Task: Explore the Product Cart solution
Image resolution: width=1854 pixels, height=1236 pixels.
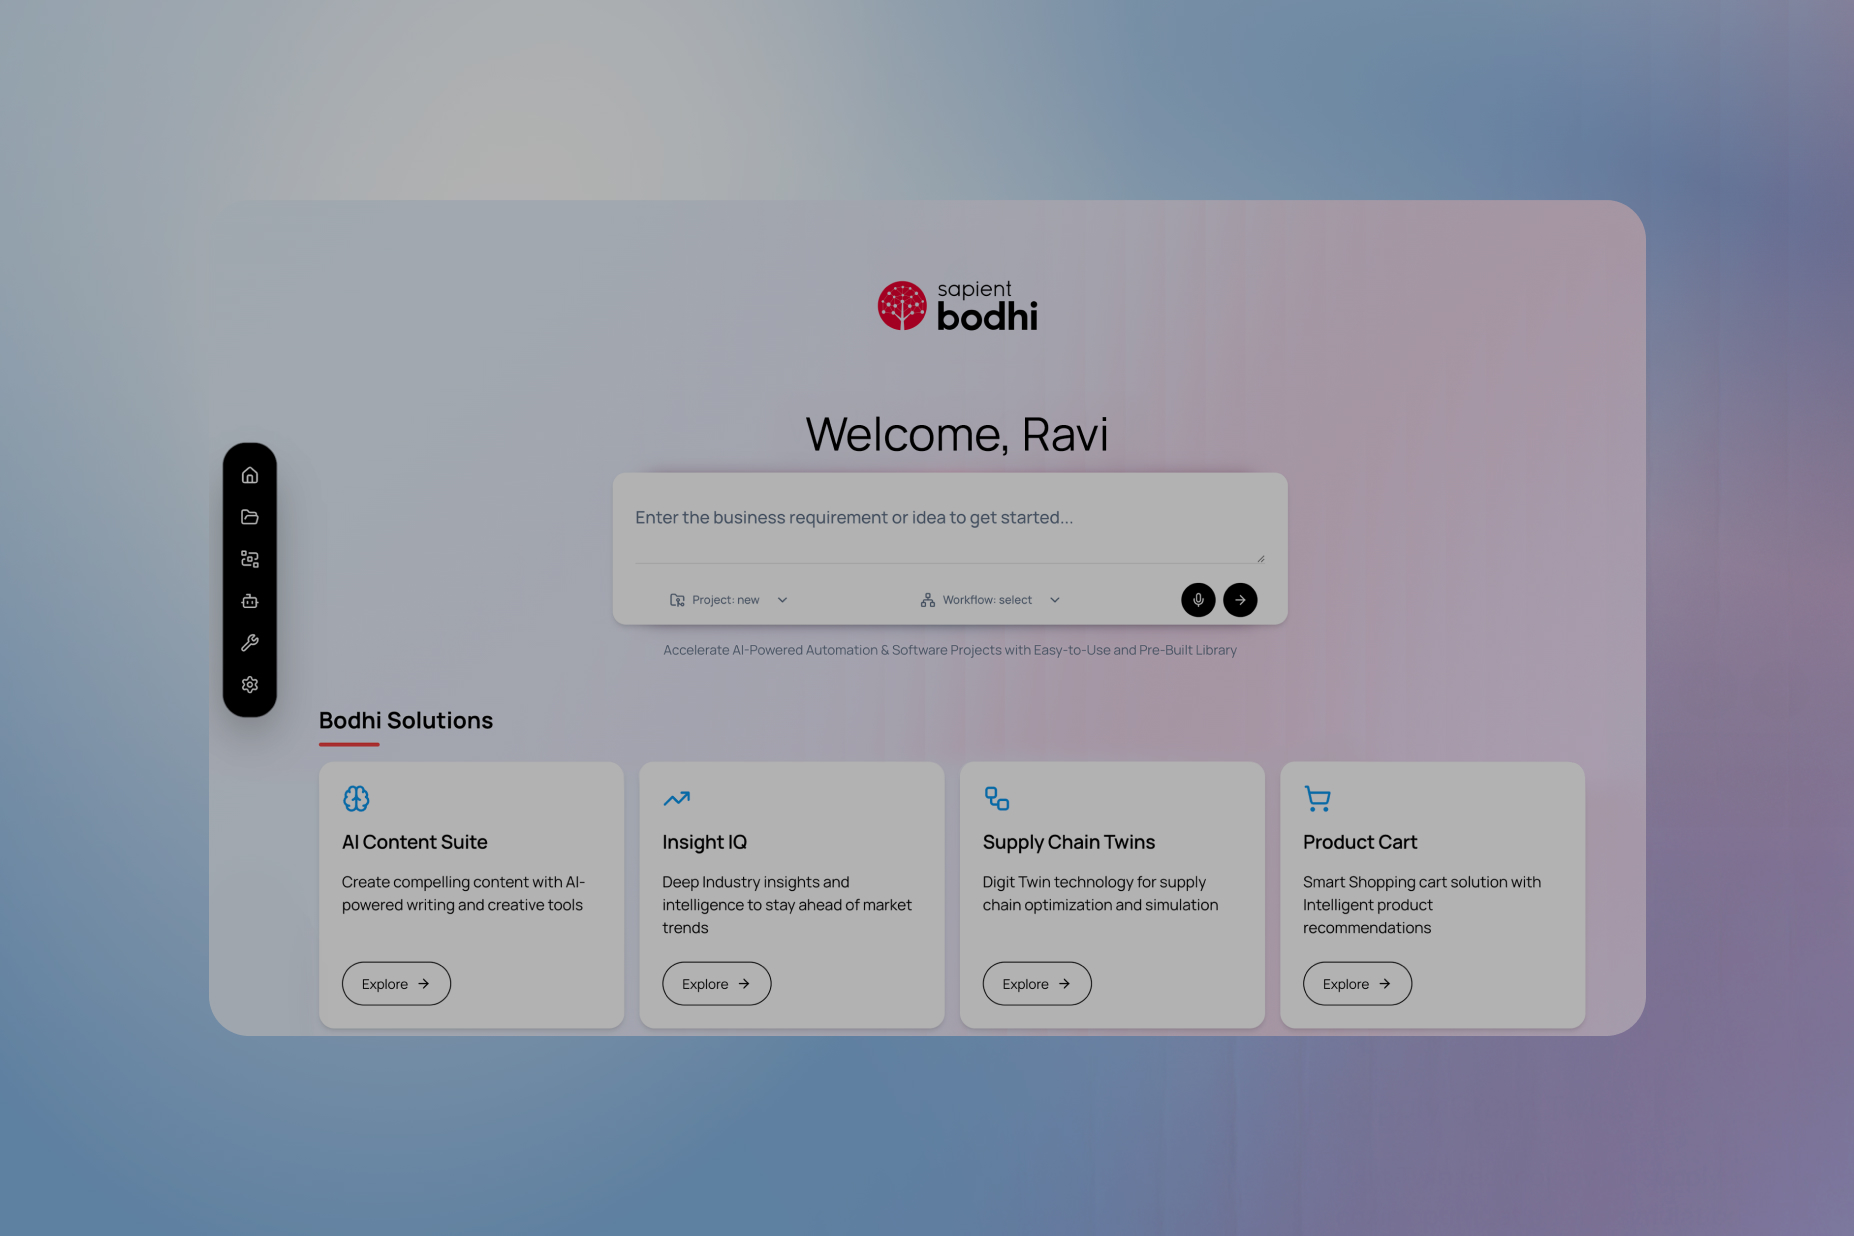Action: 1357,984
